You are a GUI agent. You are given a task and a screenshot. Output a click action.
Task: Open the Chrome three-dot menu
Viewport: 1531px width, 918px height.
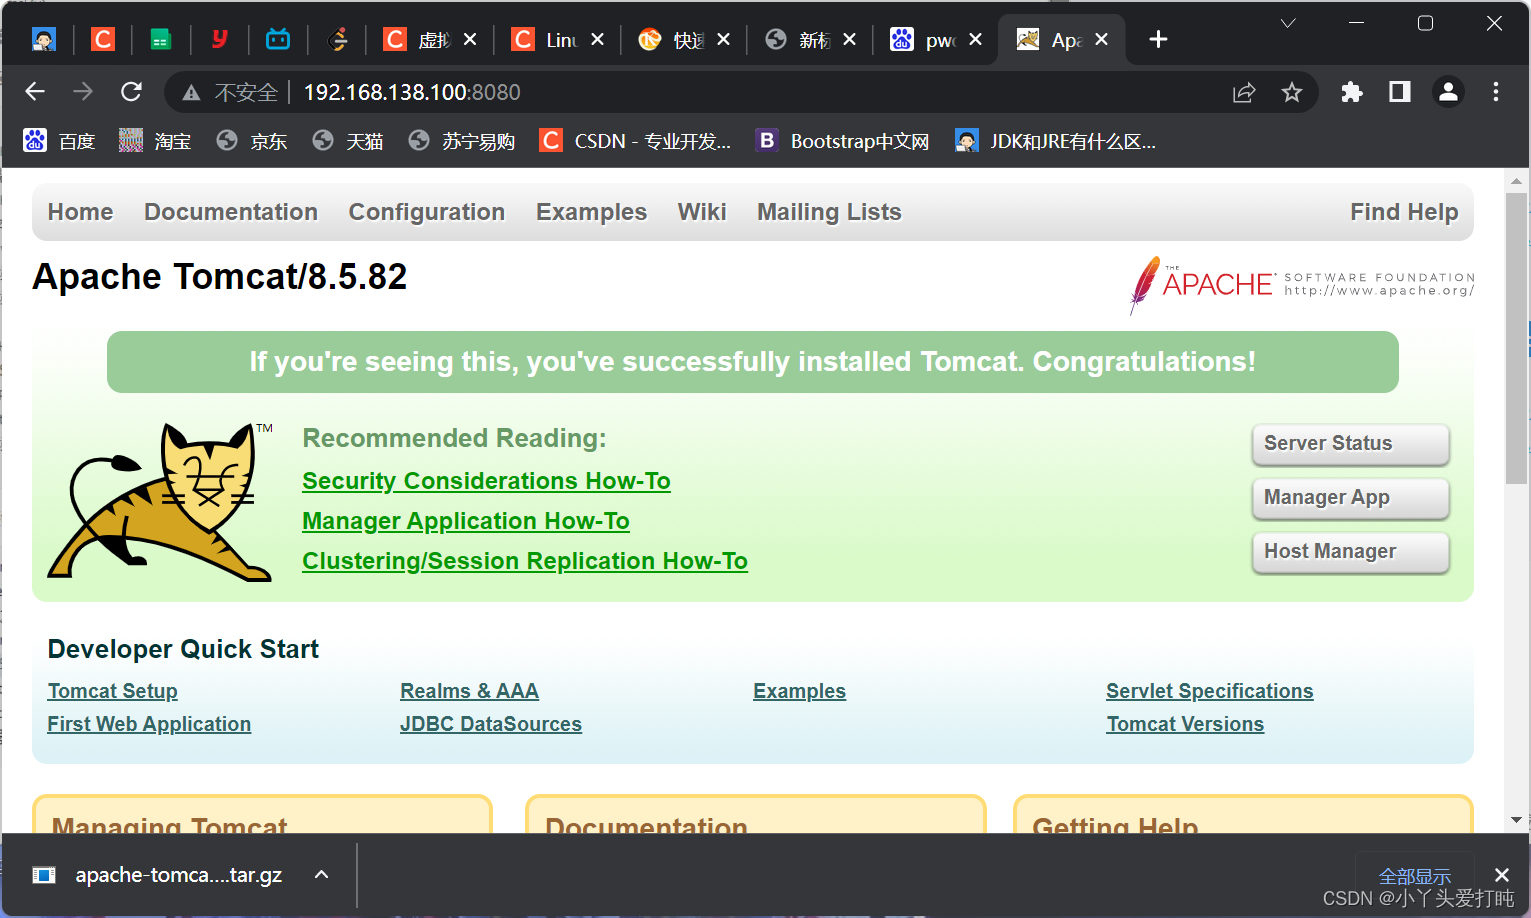tap(1496, 92)
